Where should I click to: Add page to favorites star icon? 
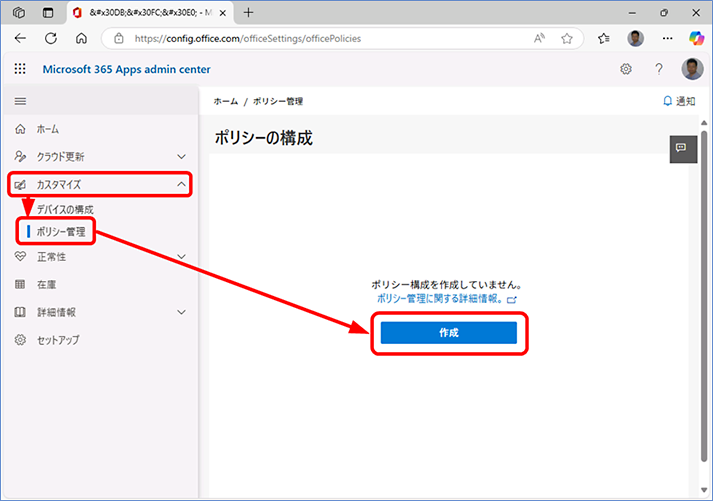(567, 39)
